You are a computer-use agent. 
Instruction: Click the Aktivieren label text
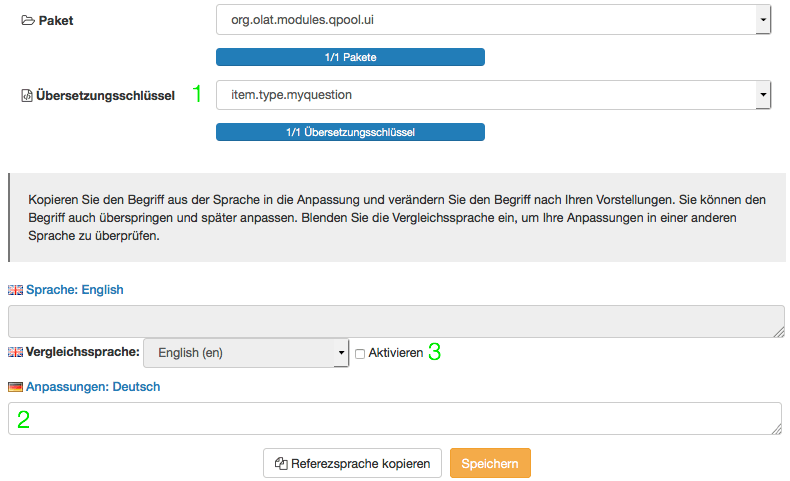[395, 354]
